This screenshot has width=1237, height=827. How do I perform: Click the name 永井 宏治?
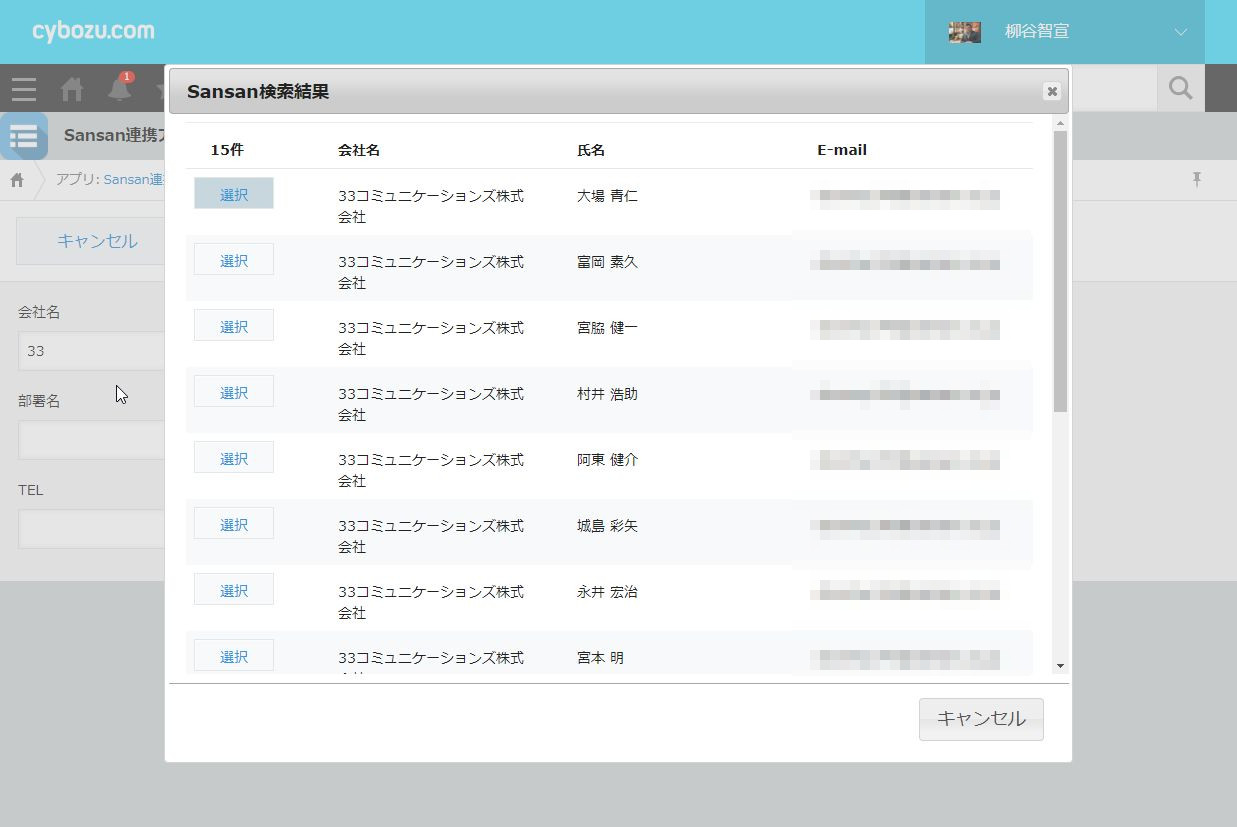coord(607,592)
